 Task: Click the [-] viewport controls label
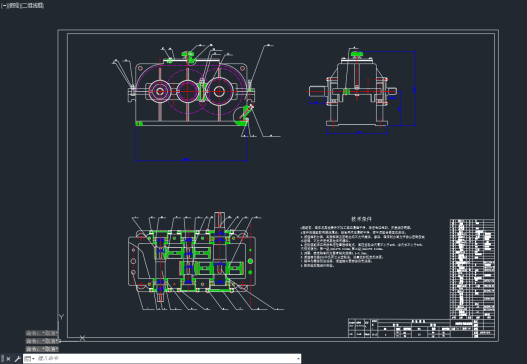pos(4,6)
